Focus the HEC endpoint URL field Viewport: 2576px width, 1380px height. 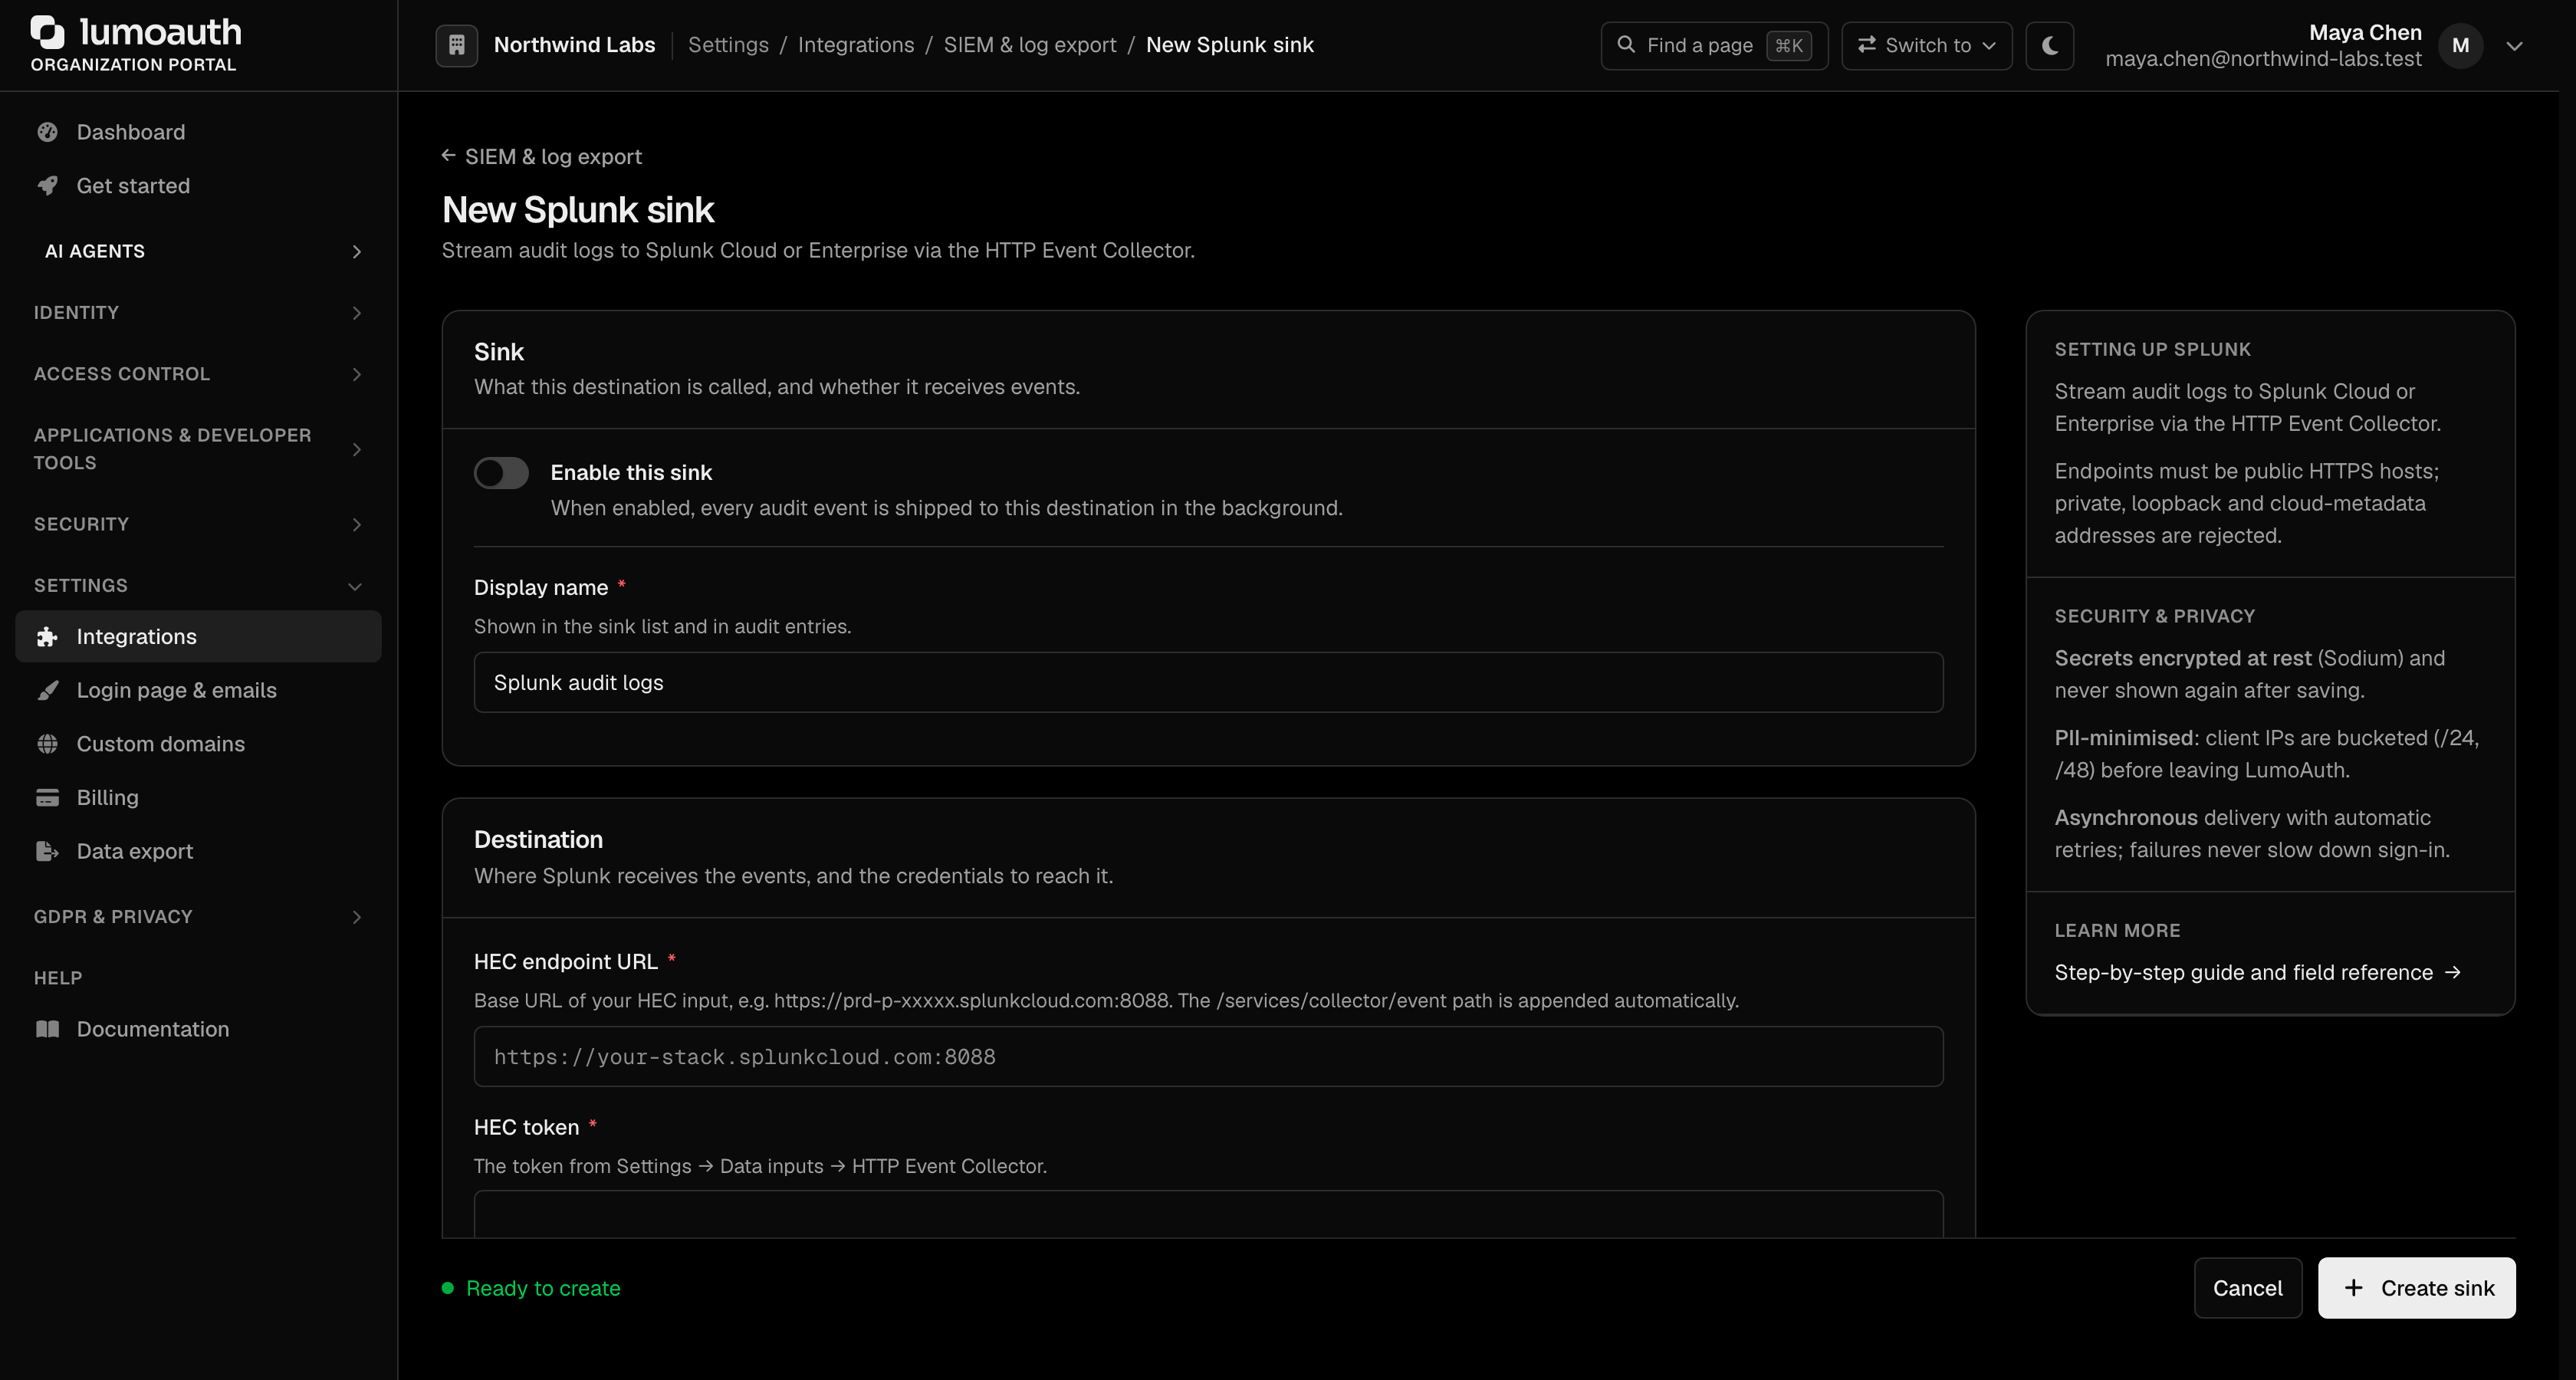tap(1208, 1056)
